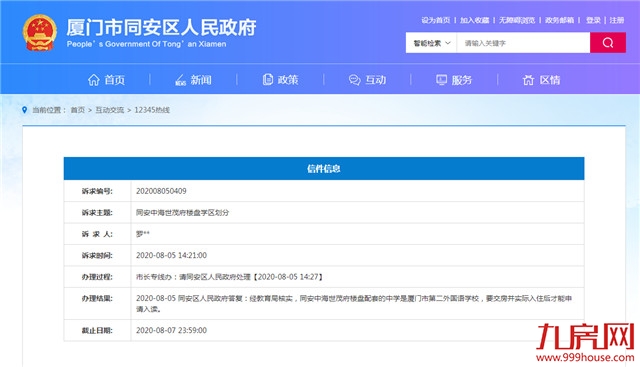Select the 办理结果 reply text
640x367 pixels.
tap(354, 304)
